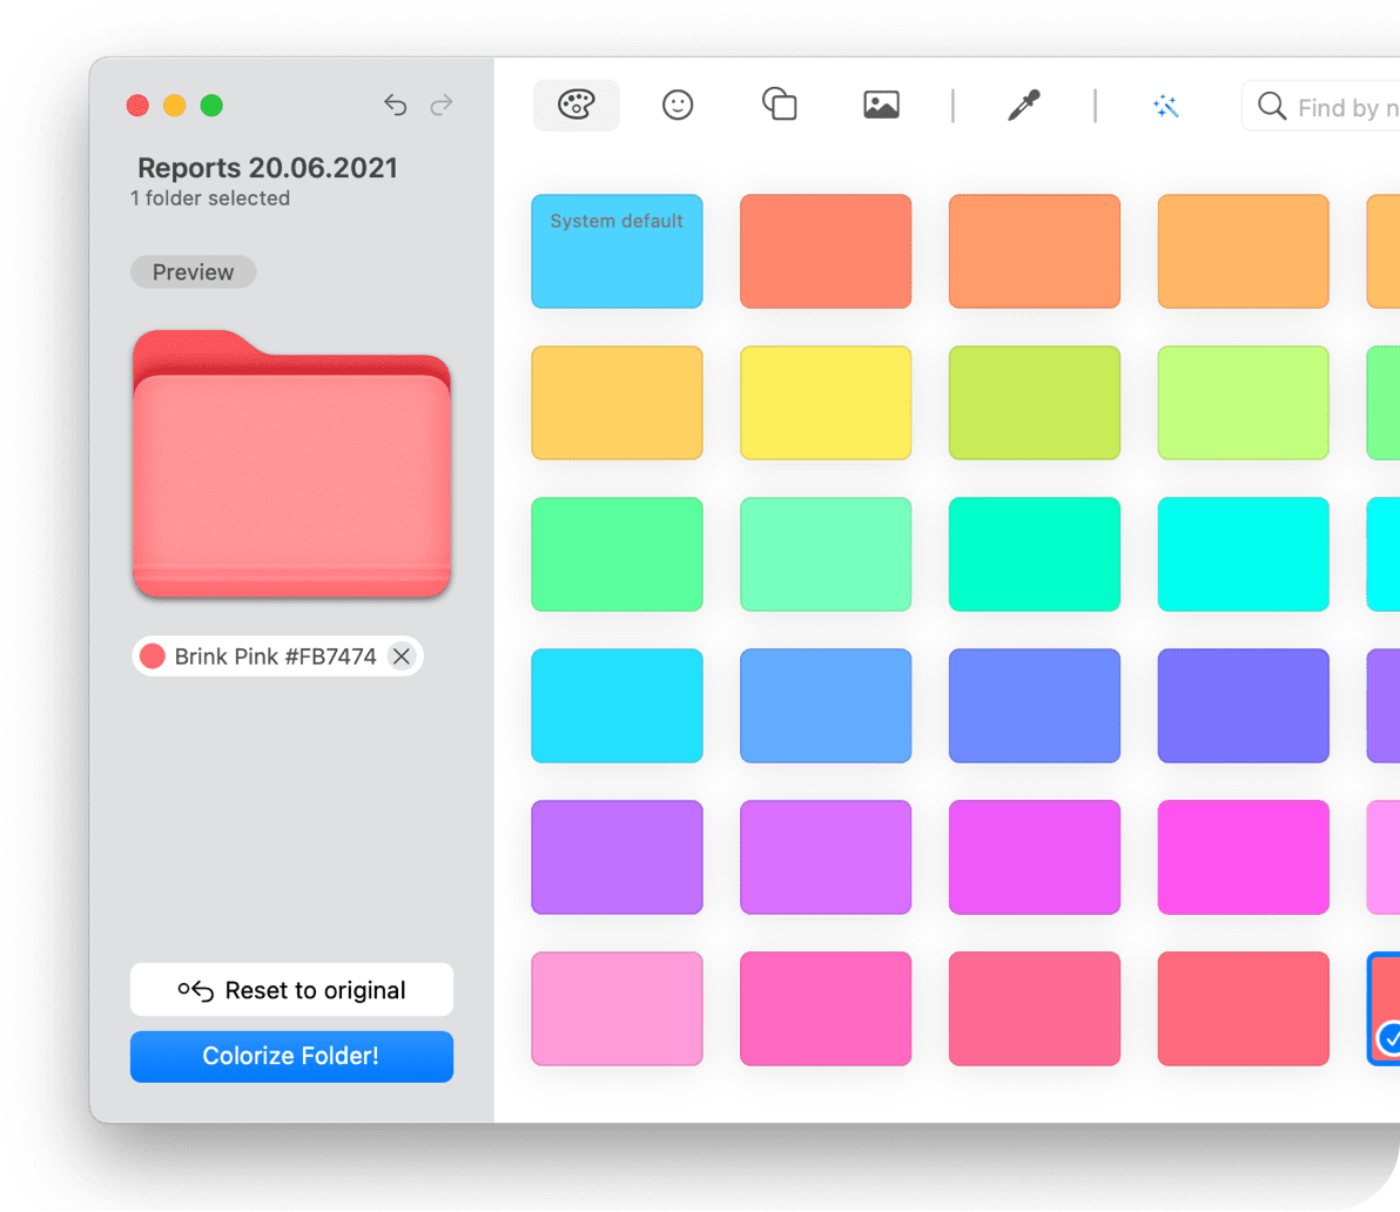Click the Colorize Folder button

click(x=291, y=1056)
